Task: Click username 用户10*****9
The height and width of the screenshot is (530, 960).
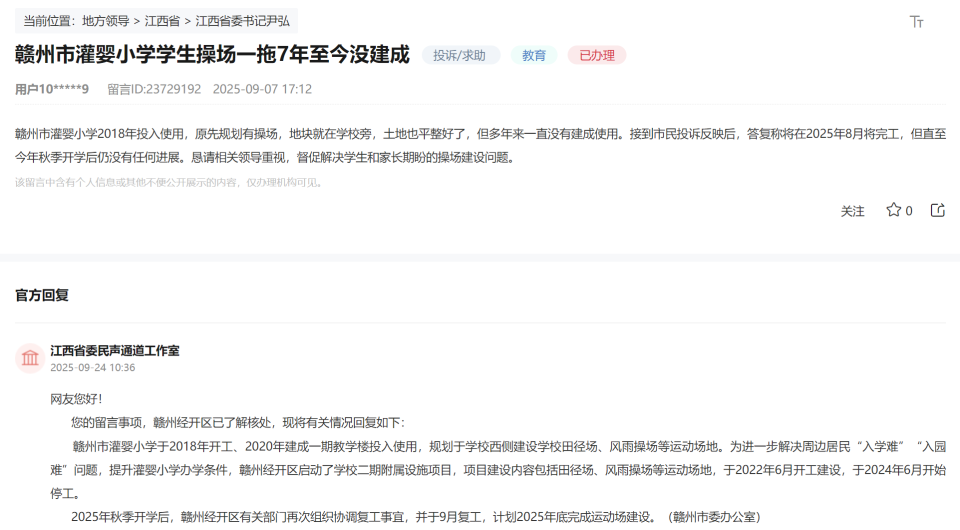Action: click(52, 89)
